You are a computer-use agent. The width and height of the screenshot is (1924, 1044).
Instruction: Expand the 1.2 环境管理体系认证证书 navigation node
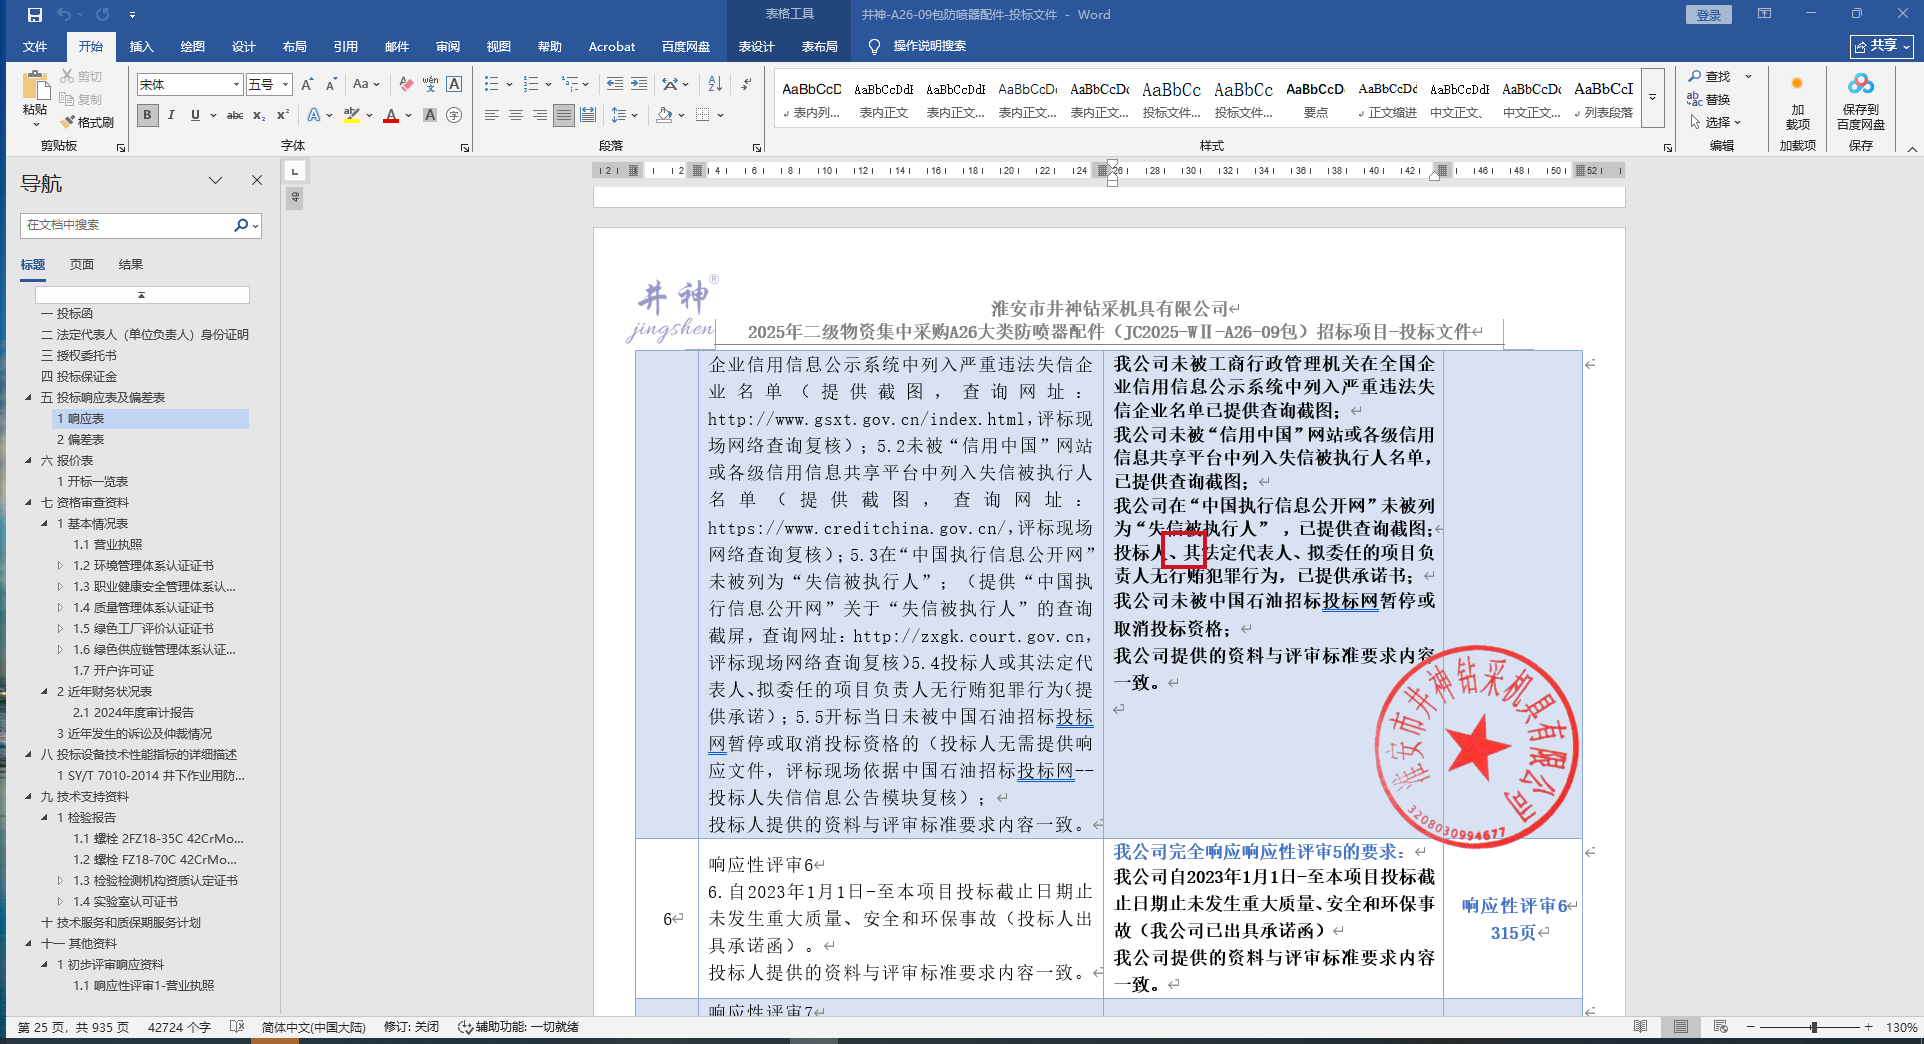60,566
